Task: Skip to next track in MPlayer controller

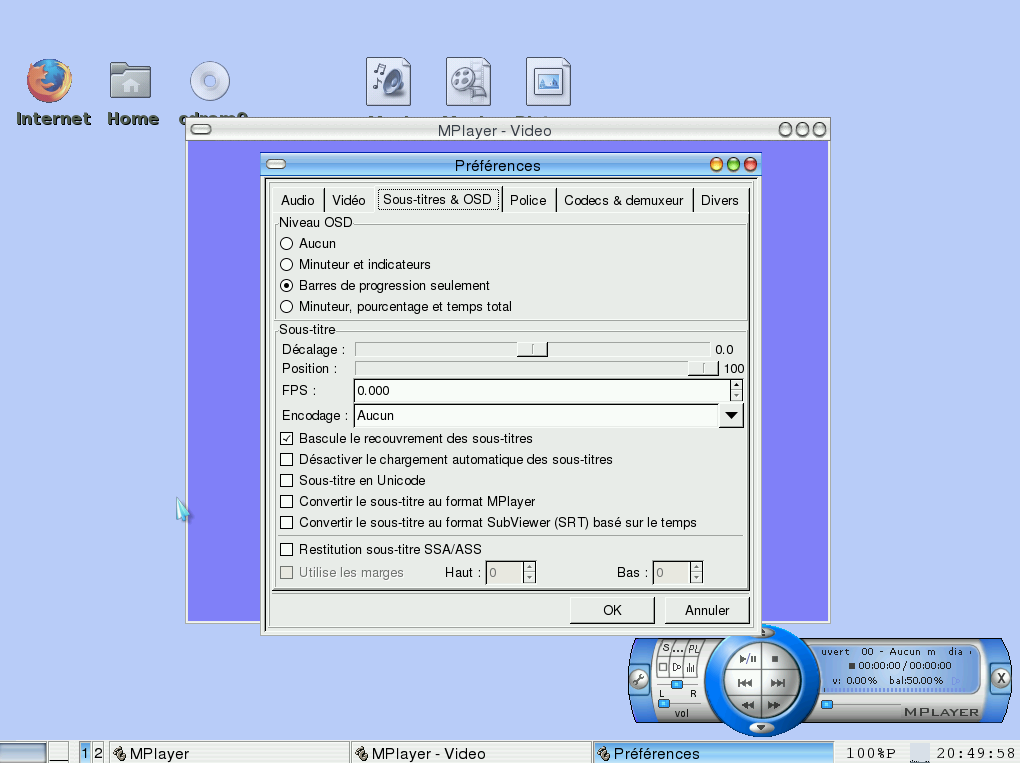Action: pyautogui.click(x=778, y=682)
